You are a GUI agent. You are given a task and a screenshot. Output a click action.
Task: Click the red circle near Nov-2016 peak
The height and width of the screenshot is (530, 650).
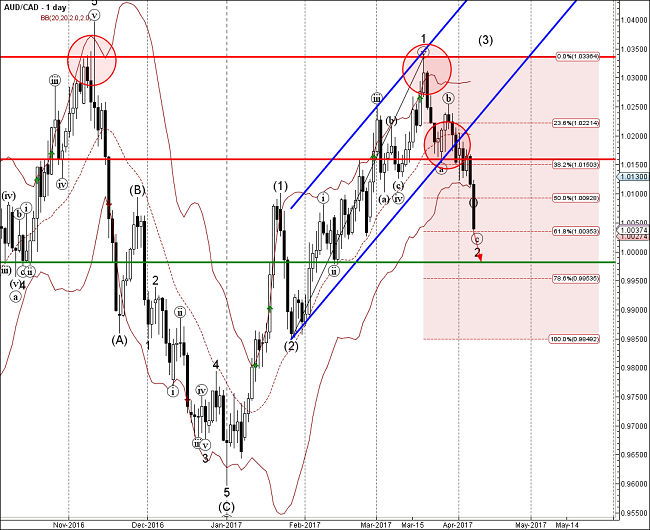tap(92, 58)
